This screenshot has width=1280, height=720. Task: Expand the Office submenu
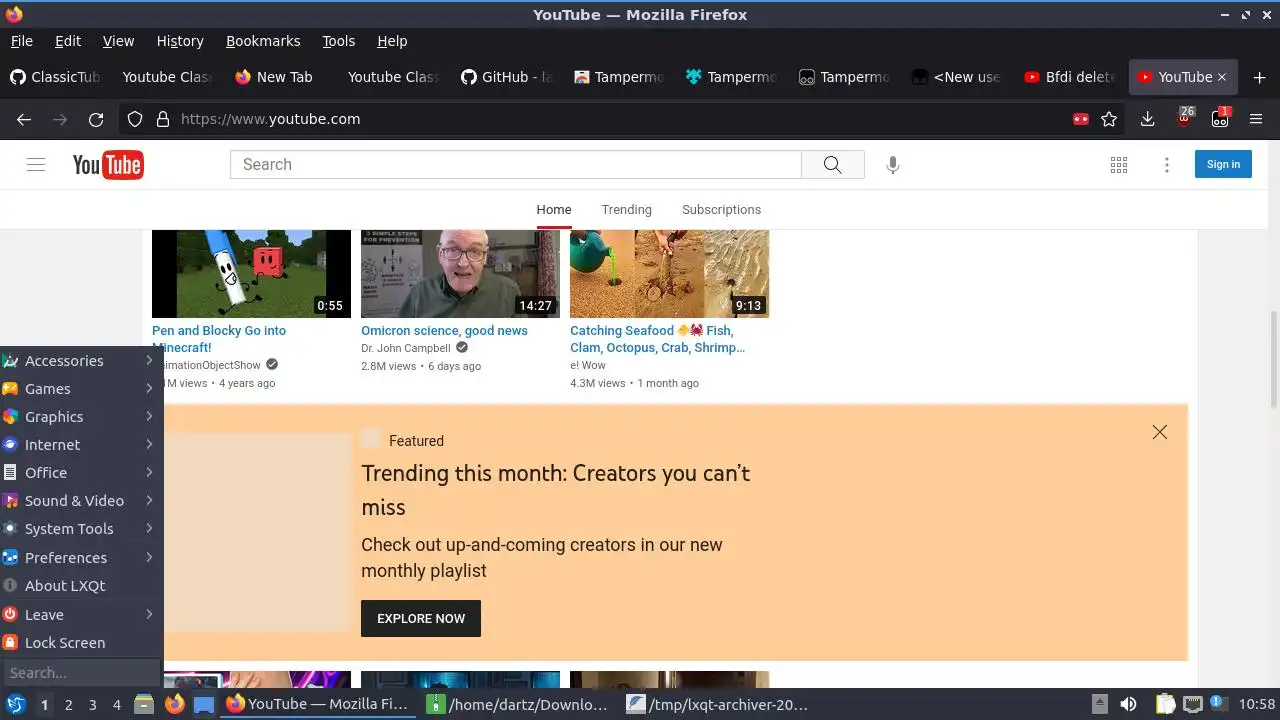point(80,473)
